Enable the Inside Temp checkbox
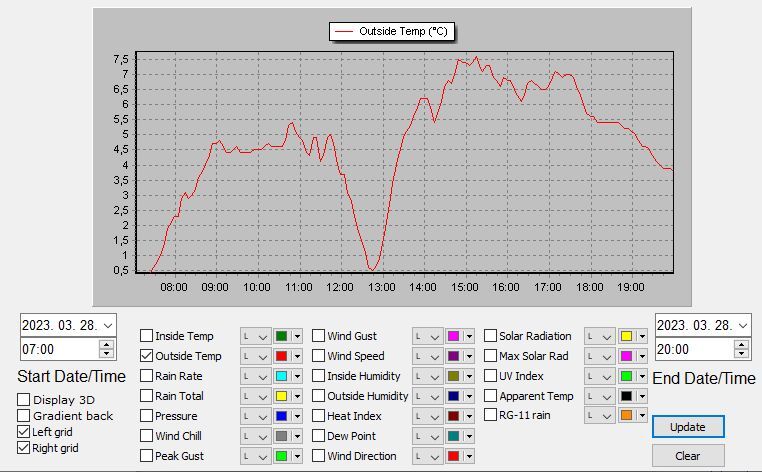 147,336
